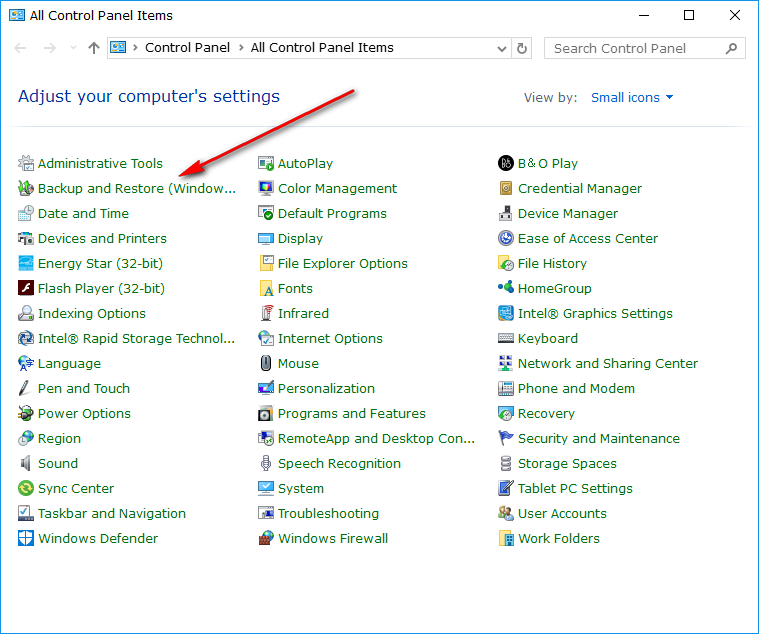This screenshot has height=634, width=759.
Task: Open the Energy Star icon
Action: 26,263
